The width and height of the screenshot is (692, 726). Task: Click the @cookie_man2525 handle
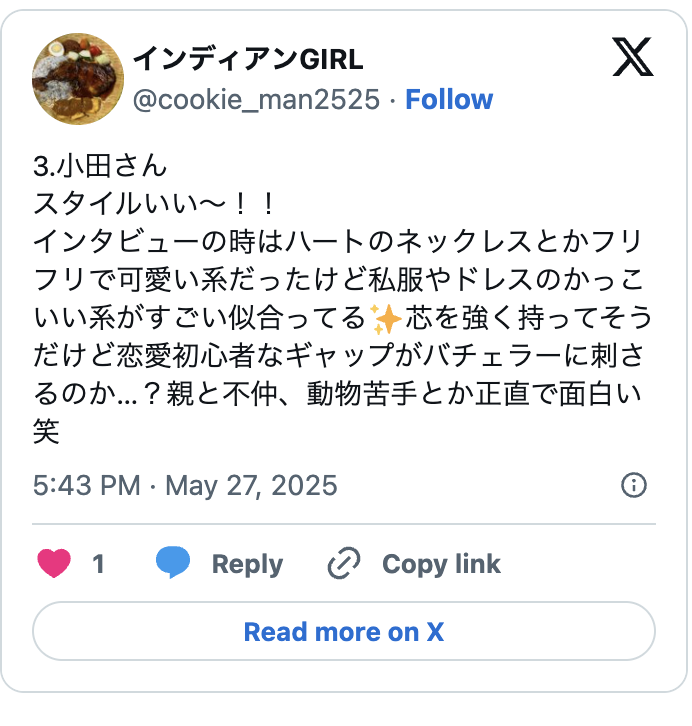click(256, 100)
